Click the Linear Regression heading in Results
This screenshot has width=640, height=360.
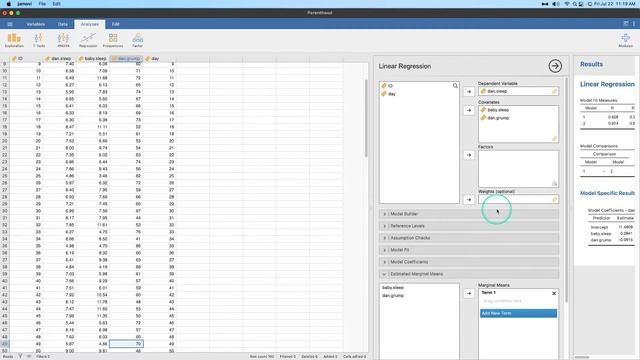[607, 84]
